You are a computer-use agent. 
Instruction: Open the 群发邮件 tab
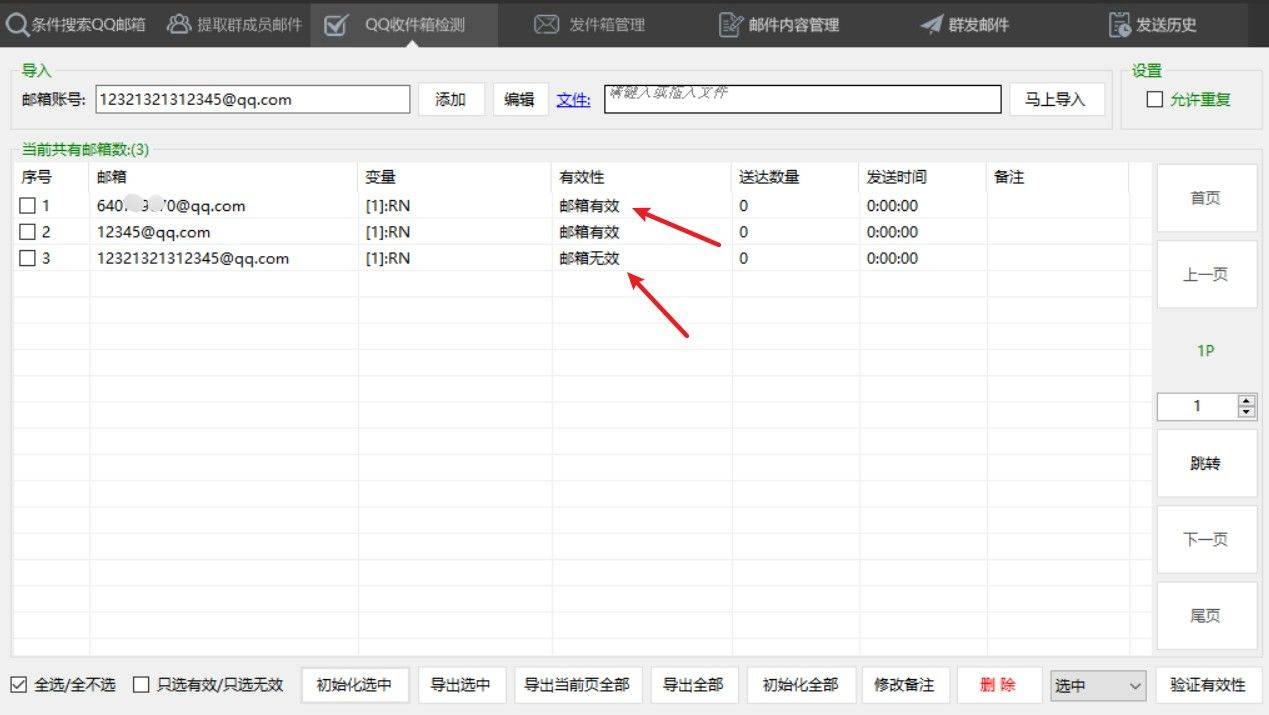pos(978,25)
